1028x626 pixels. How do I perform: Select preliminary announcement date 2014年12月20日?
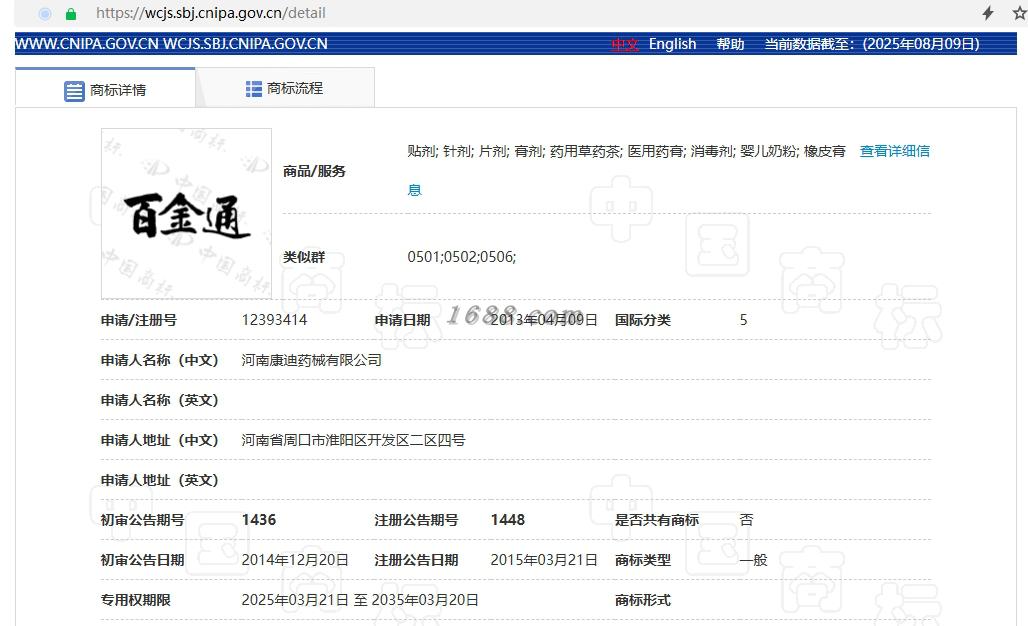pos(295,560)
